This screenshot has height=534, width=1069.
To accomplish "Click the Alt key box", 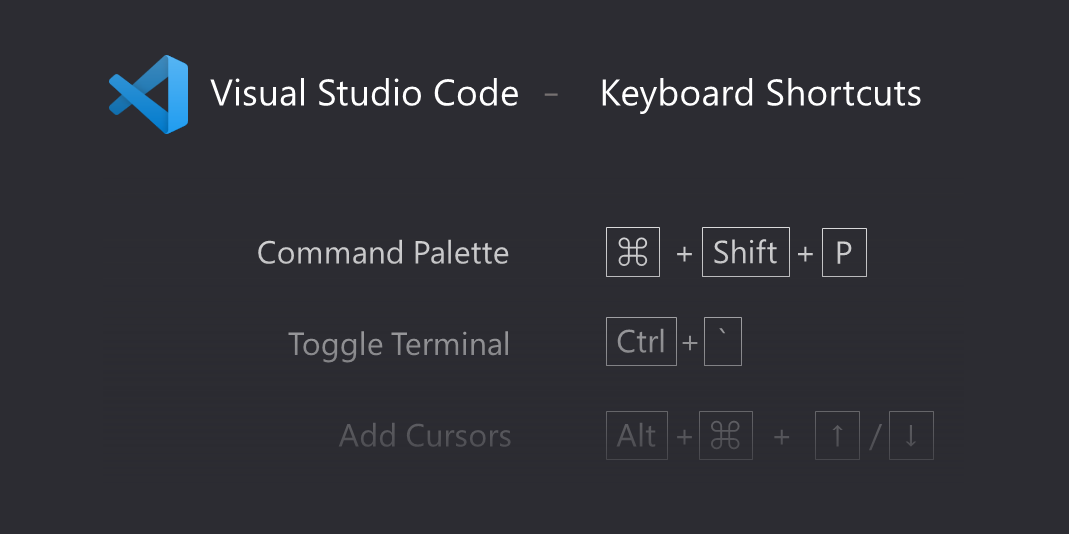I will pos(637,436).
